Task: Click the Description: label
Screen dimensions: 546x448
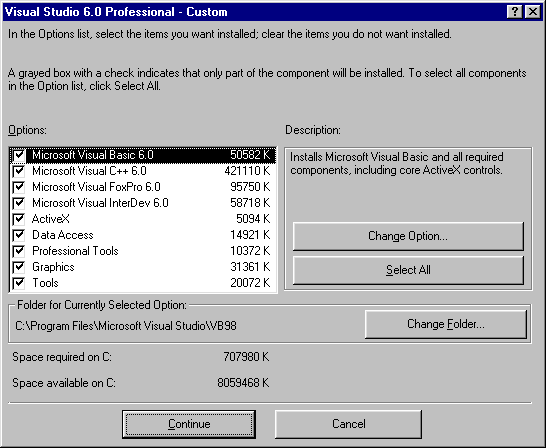Action: click(x=313, y=130)
